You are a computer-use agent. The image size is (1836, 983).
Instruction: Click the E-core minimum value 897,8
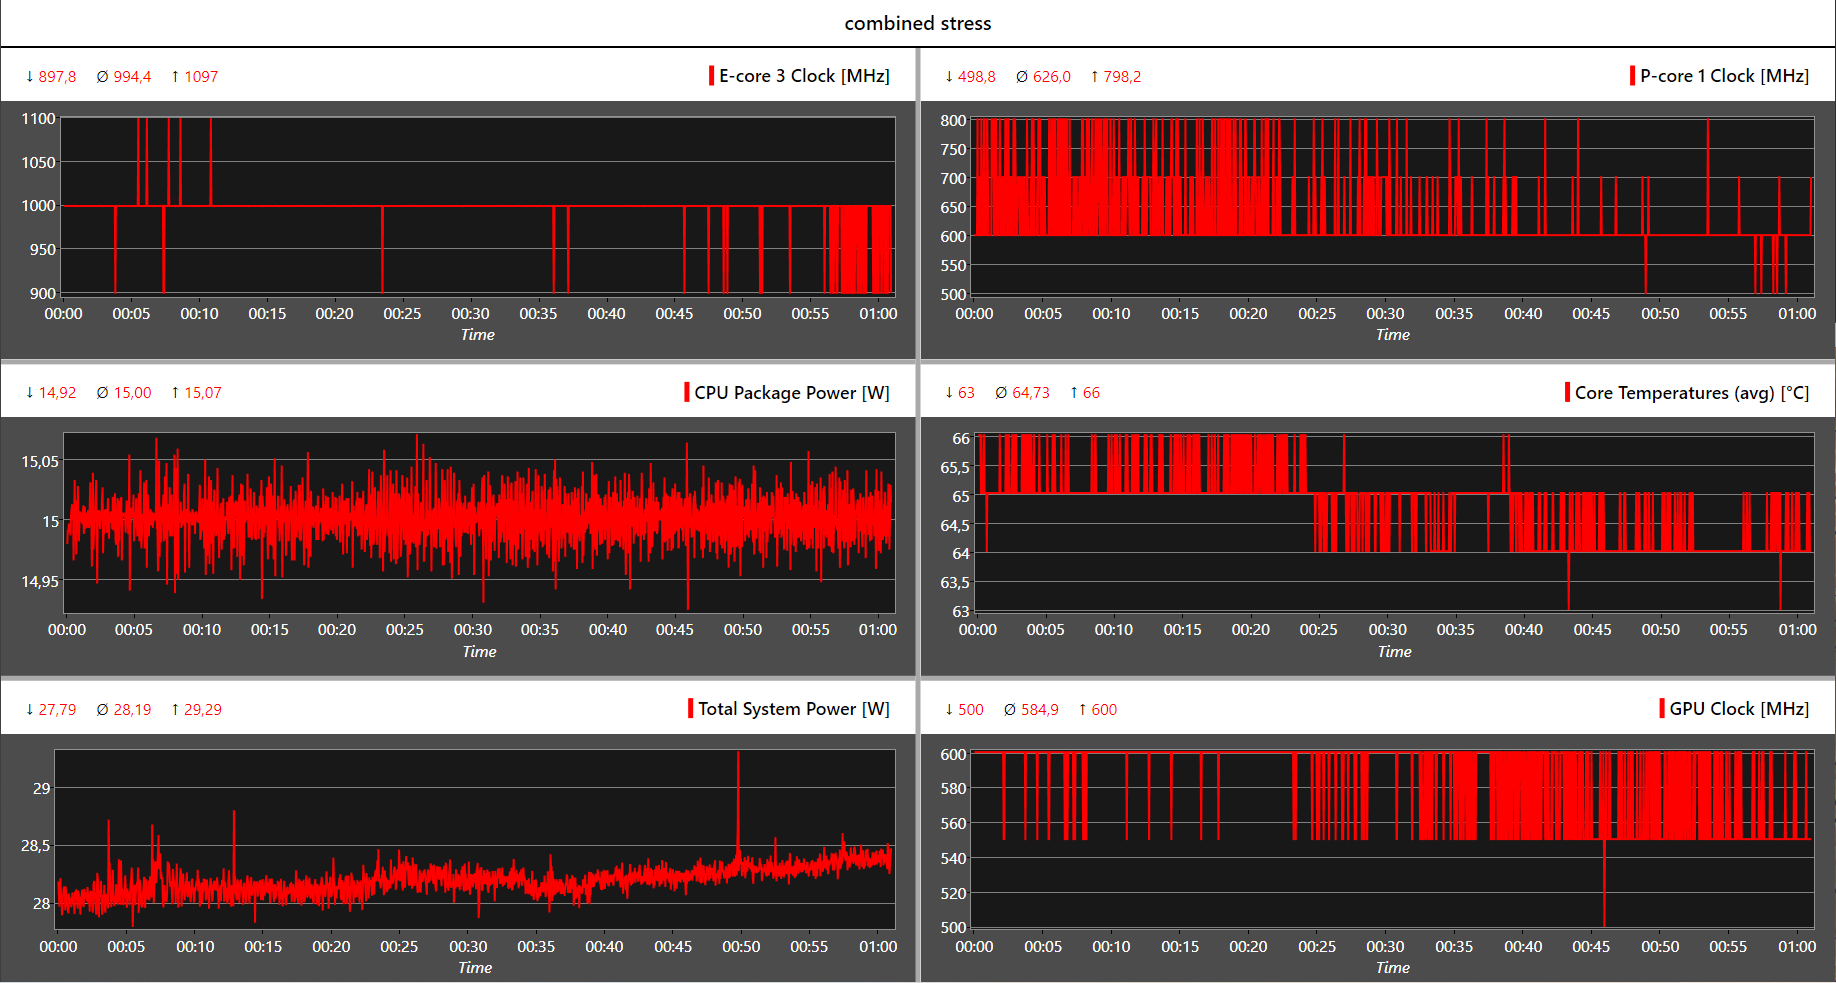(57, 76)
